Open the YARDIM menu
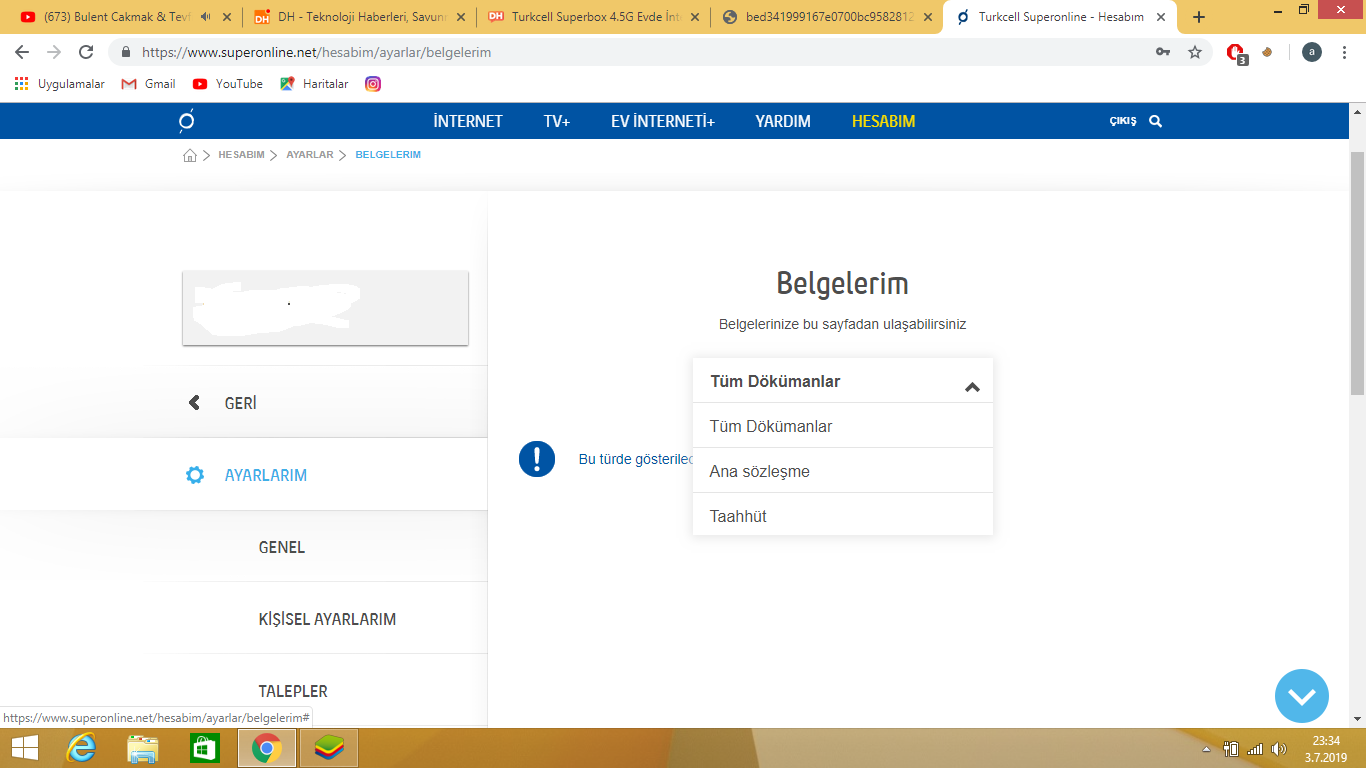Image resolution: width=1366 pixels, height=768 pixels. (783, 121)
